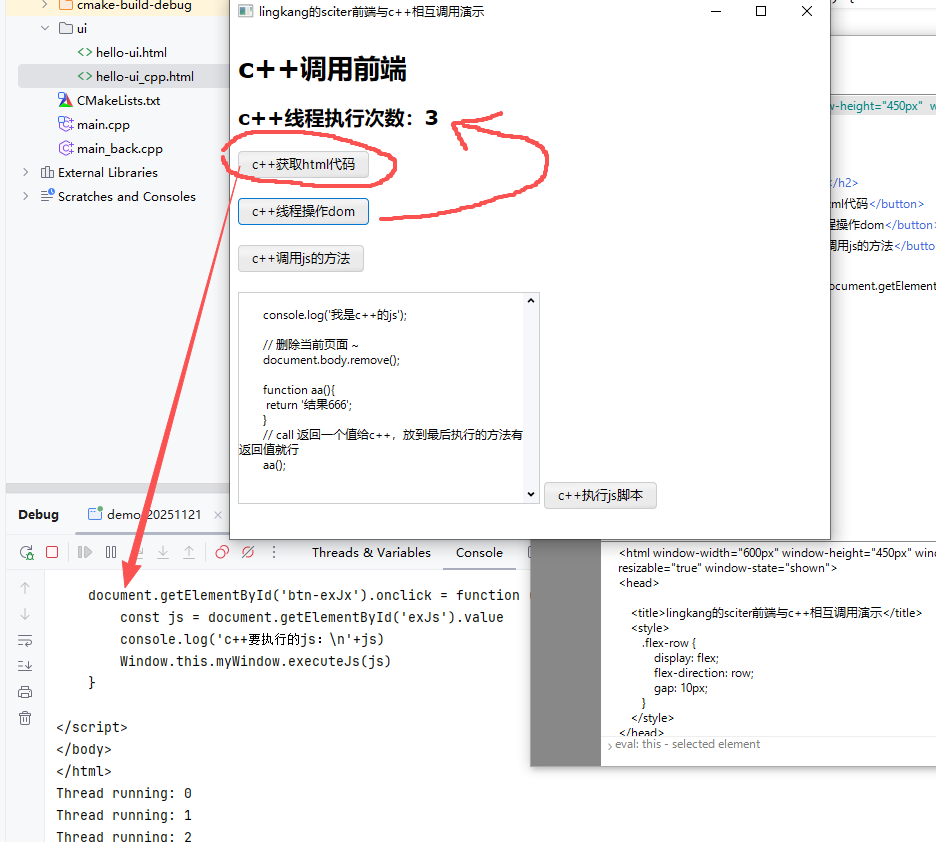Select the Console tab

(479, 553)
